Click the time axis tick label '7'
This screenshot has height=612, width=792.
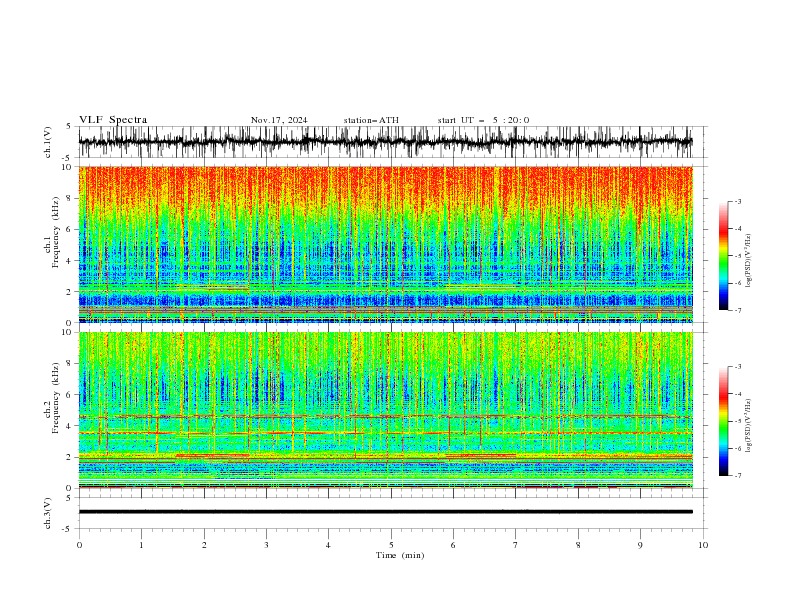[516, 545]
